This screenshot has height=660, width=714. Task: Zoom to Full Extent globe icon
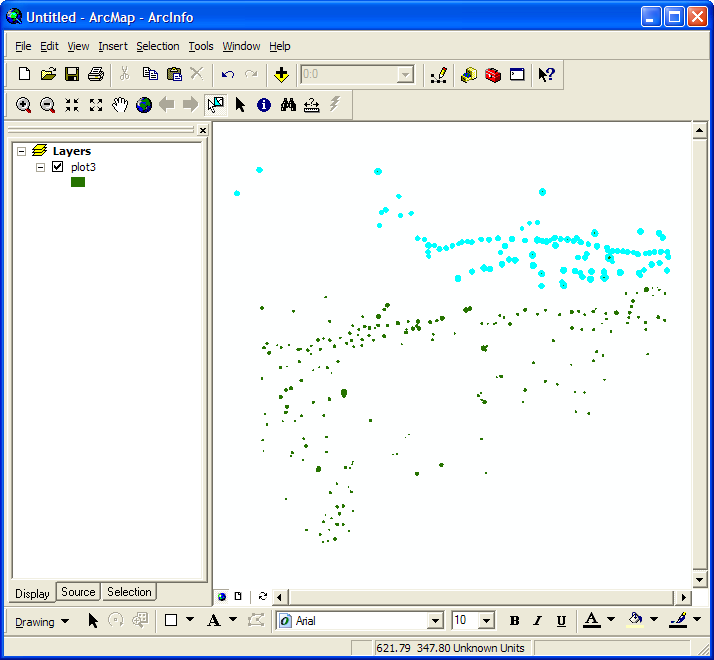pos(144,105)
